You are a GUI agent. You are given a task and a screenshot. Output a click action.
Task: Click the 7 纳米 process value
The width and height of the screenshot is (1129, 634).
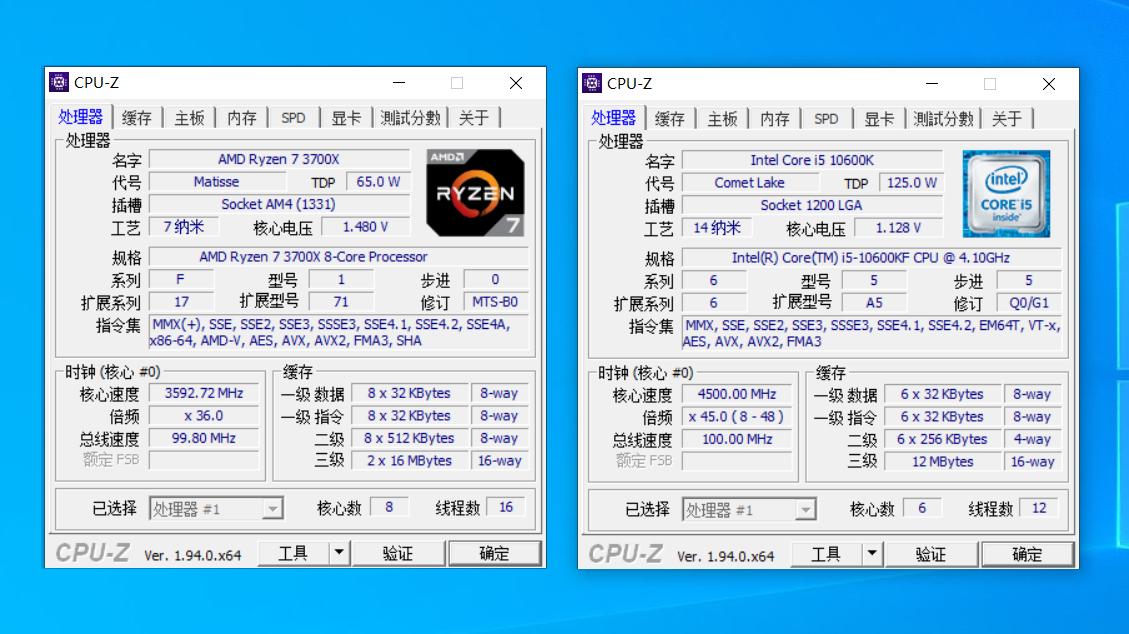point(184,227)
